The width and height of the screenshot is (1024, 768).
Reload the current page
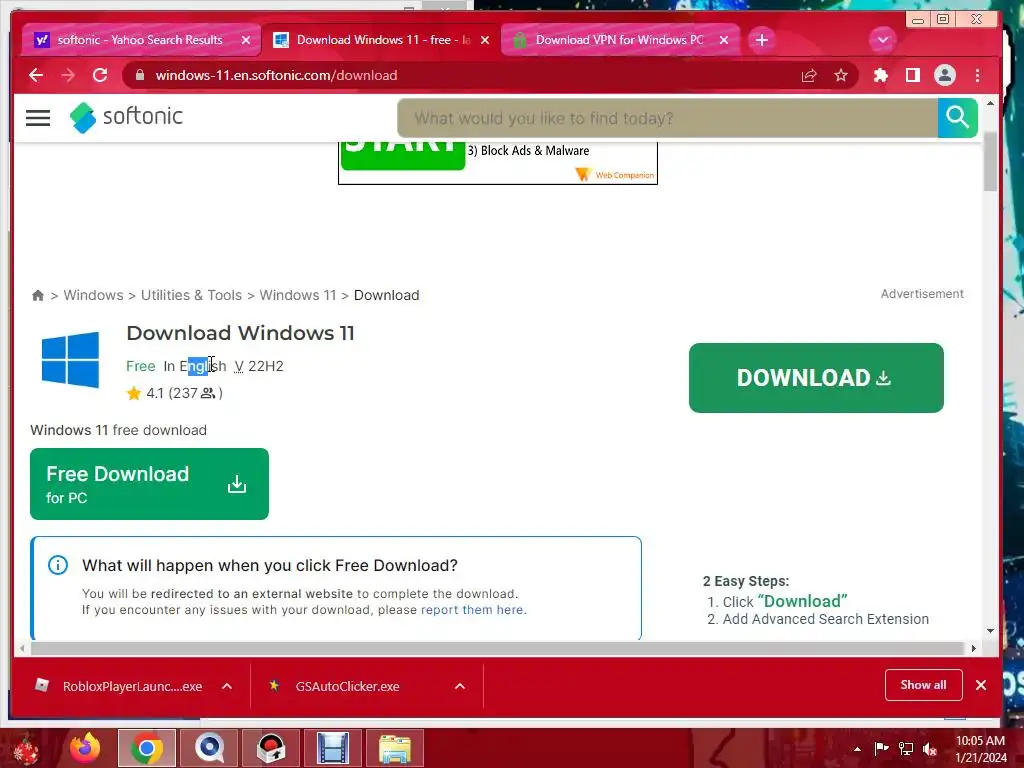(x=100, y=75)
